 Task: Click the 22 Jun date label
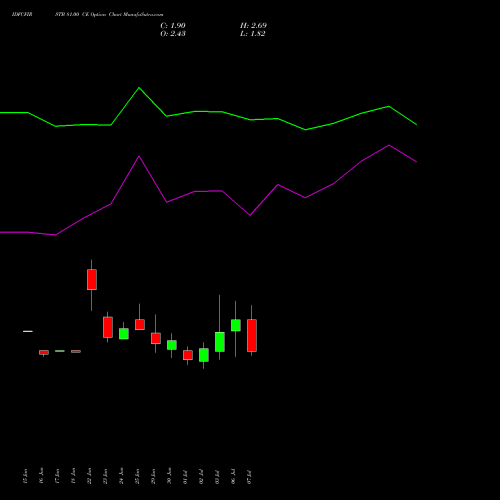[x=89, y=476]
